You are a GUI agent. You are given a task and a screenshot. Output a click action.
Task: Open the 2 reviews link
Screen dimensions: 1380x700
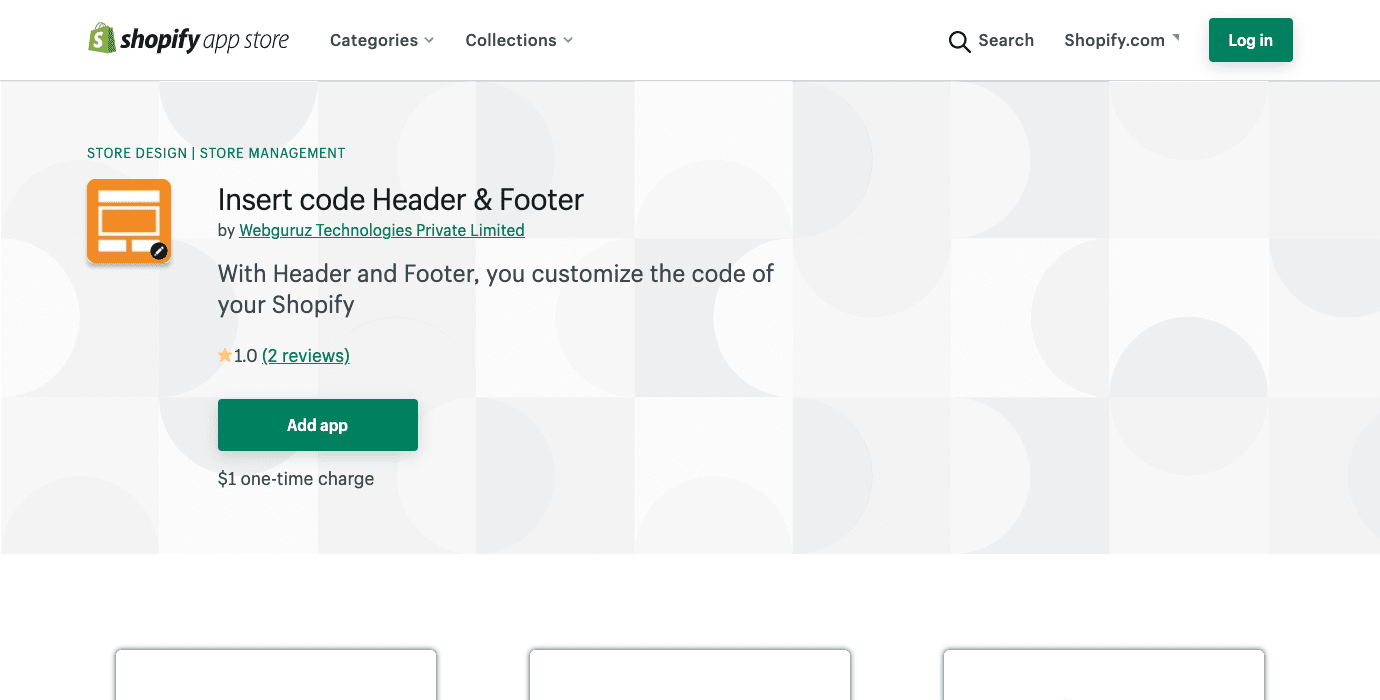click(x=305, y=355)
